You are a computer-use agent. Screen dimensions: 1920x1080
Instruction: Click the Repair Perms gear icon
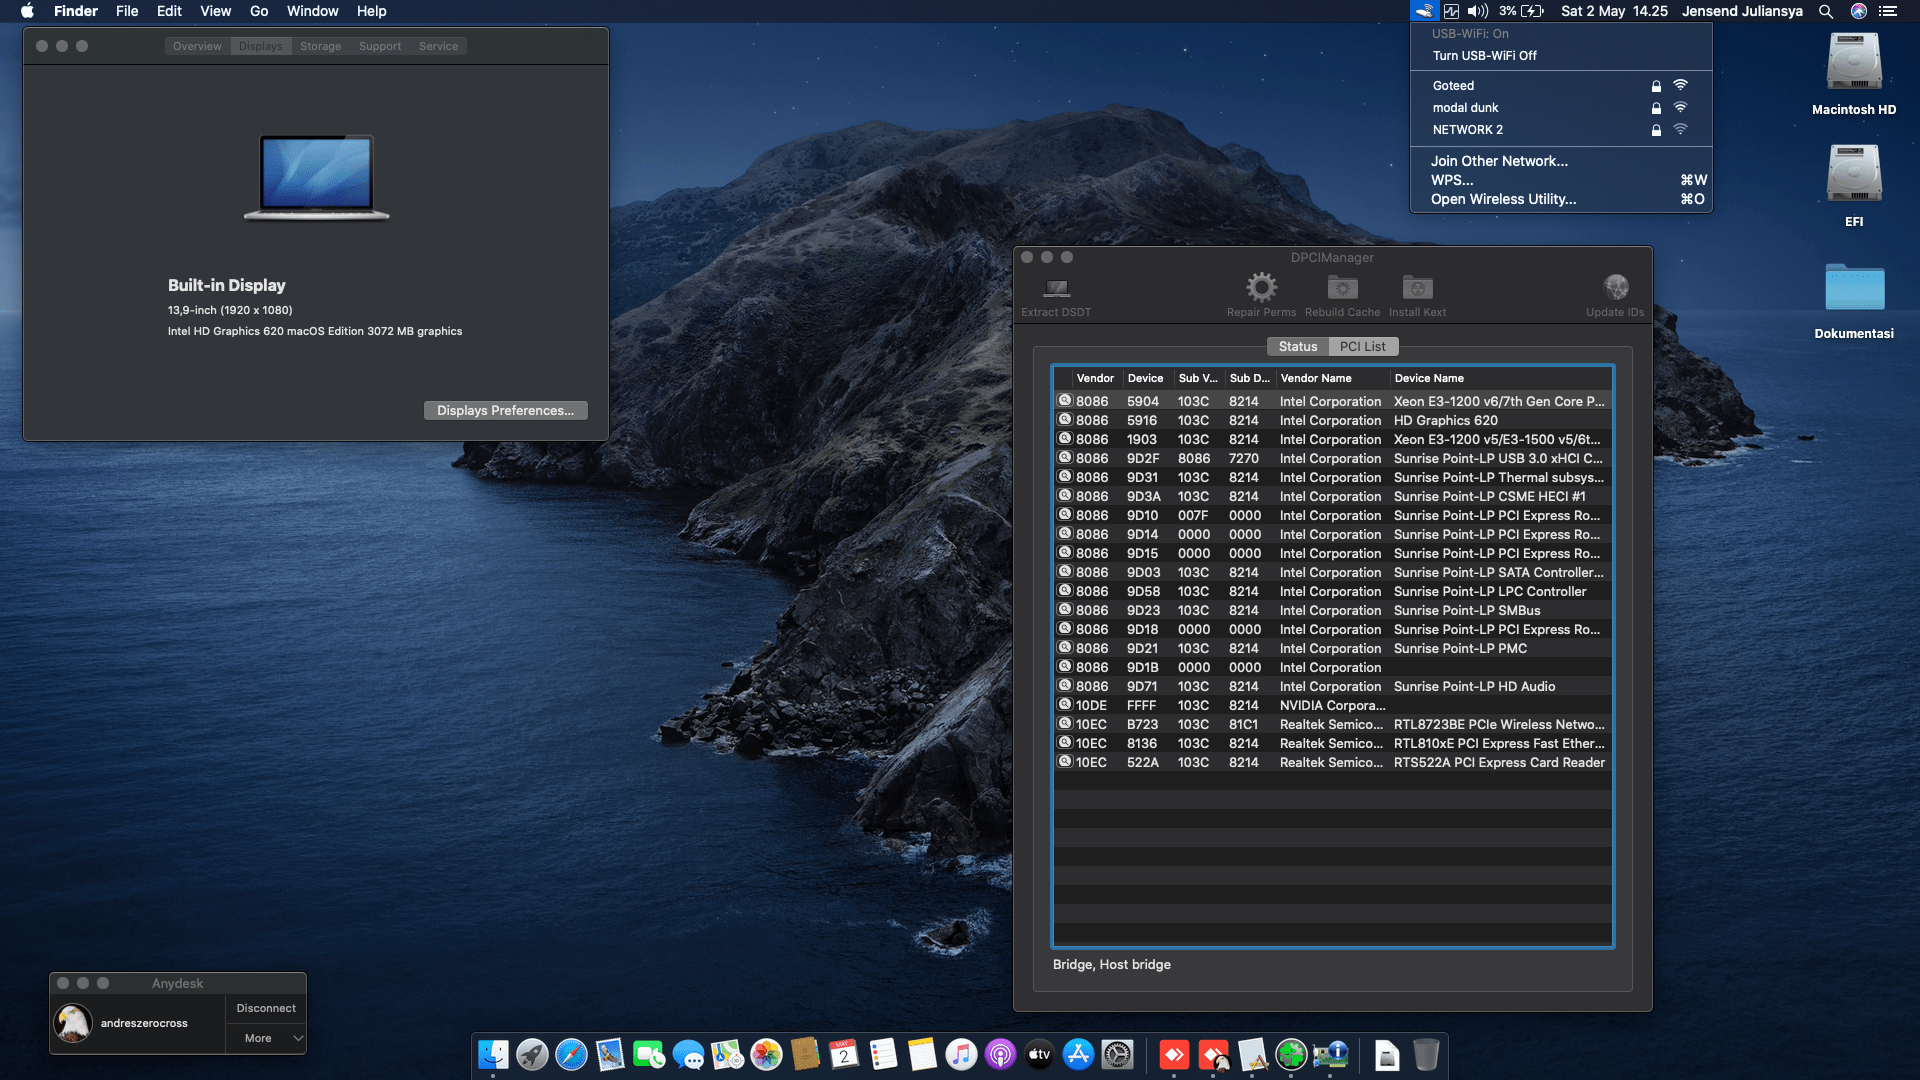click(x=1261, y=288)
